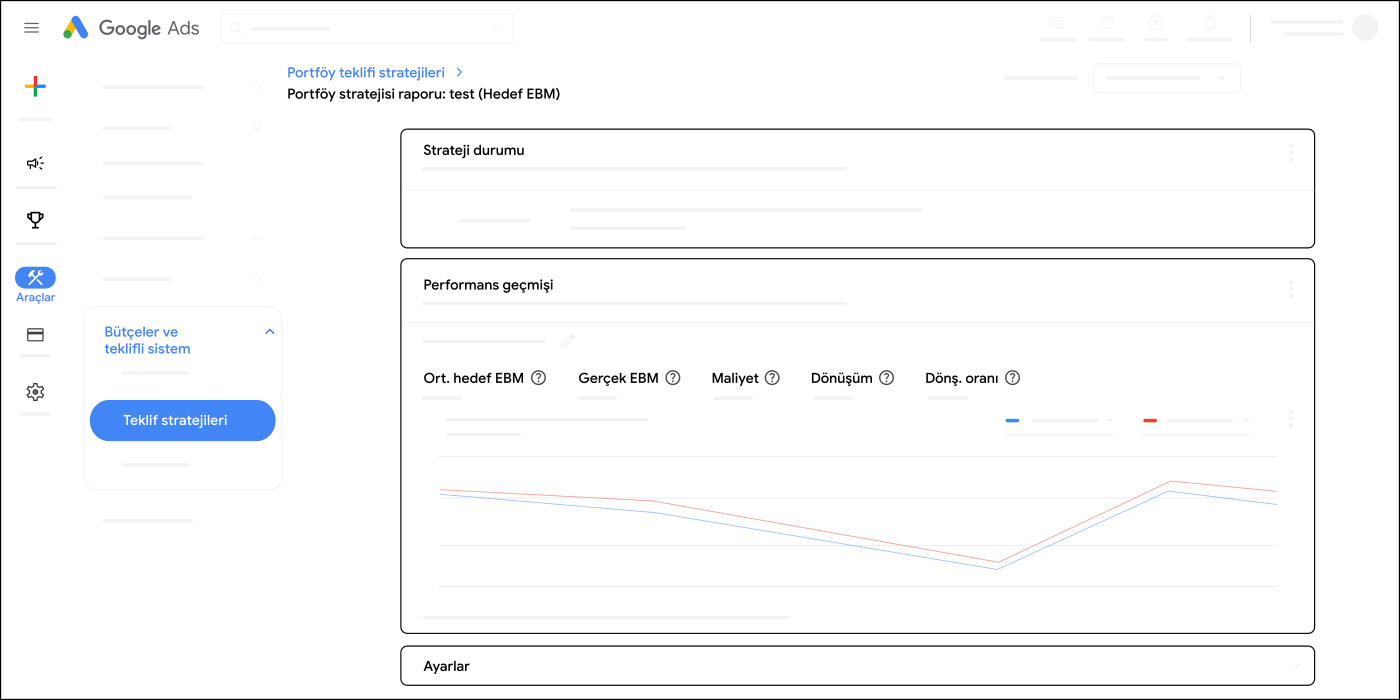The height and width of the screenshot is (700, 1400).
Task: Click the Teklif stratejileri button
Action: click(182, 420)
